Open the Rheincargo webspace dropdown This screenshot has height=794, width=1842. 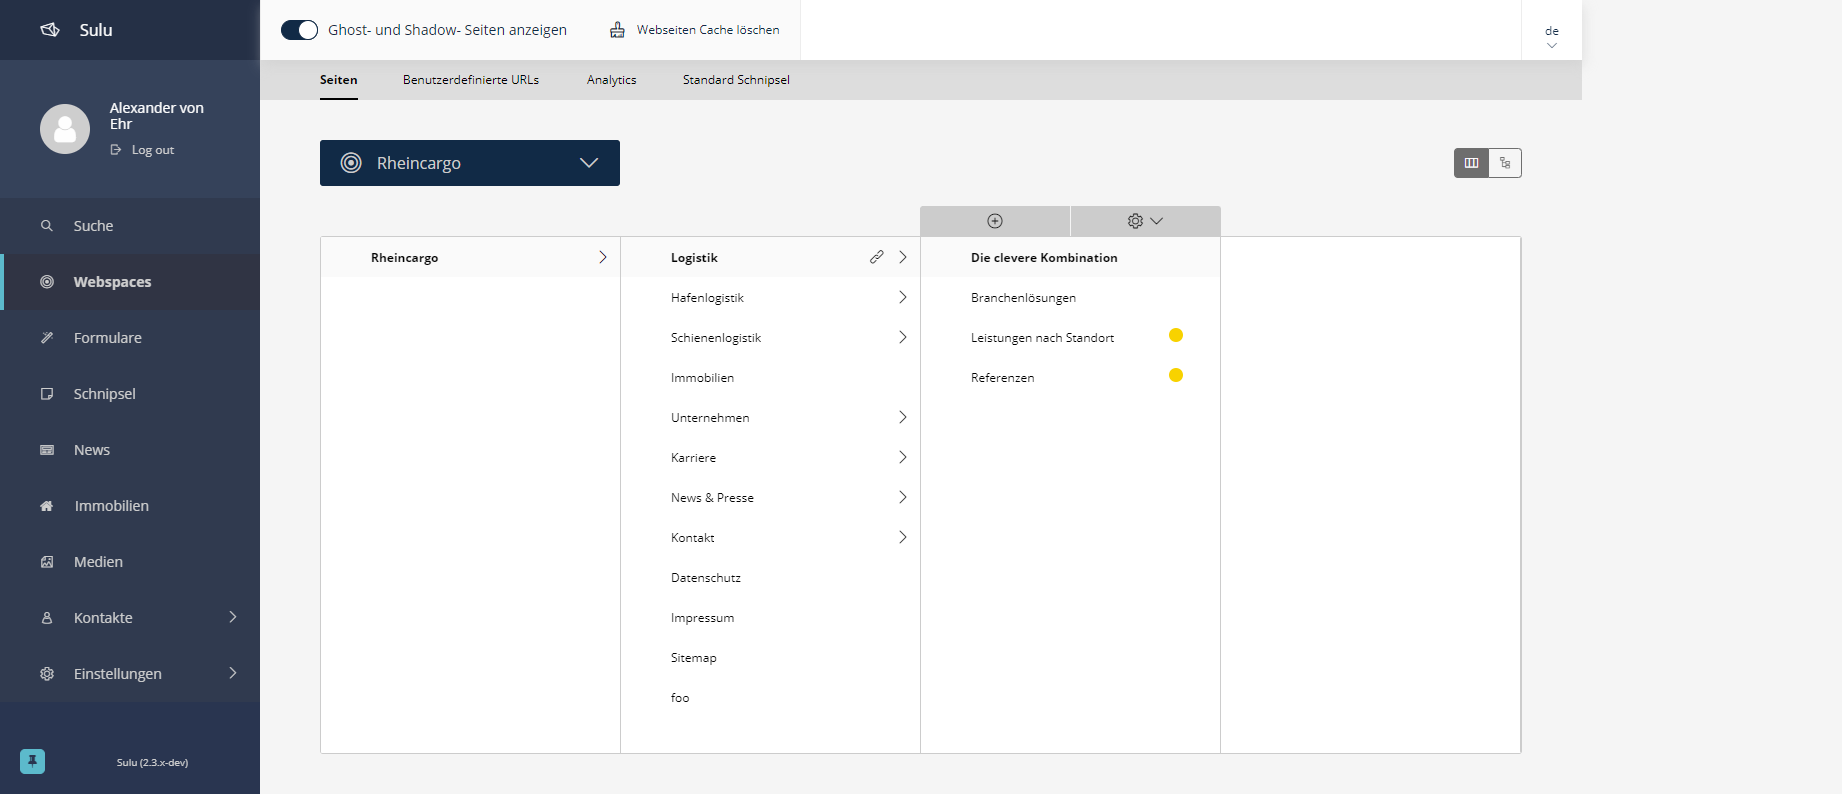point(469,163)
